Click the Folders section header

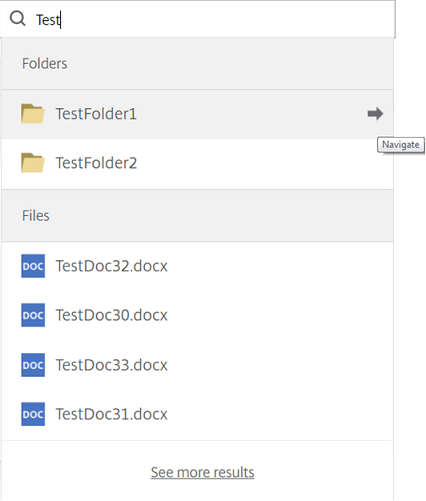pyautogui.click(x=197, y=64)
